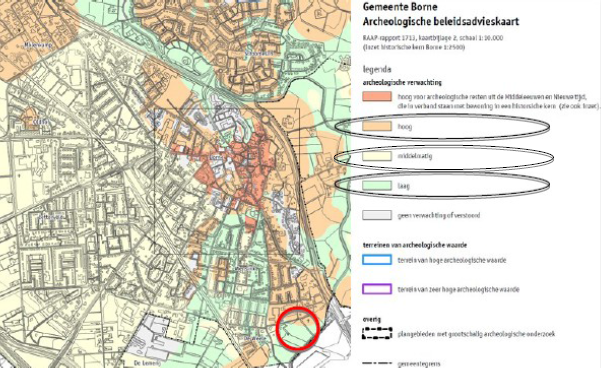Click the 'De Lemerij' map label
Viewport: 601px width, 369px height.
point(146,363)
